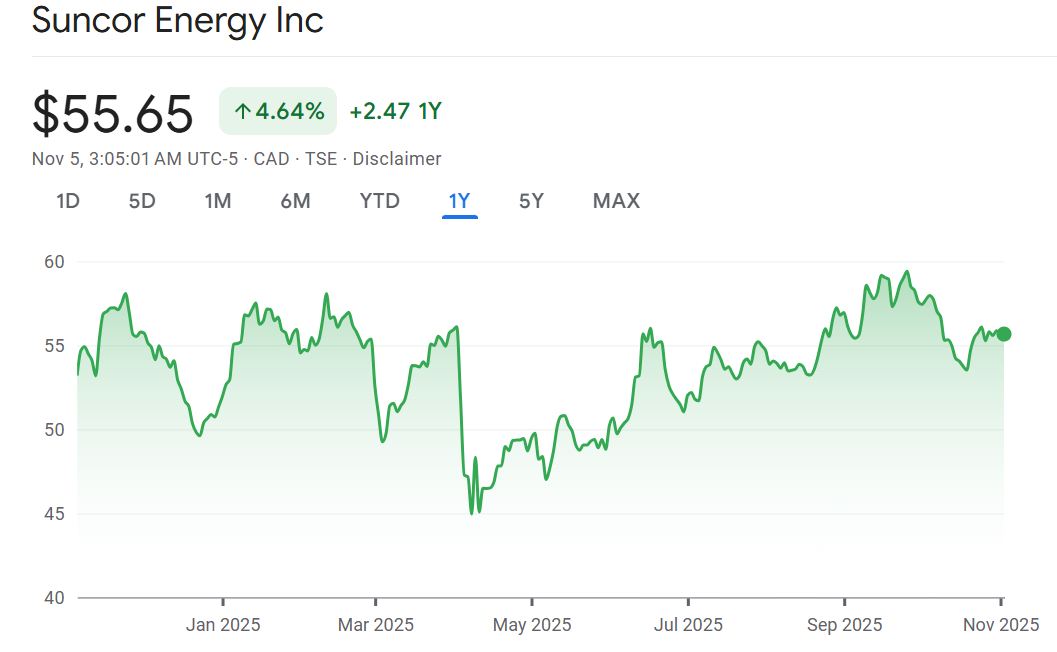
Task: Click the Jan 2025 axis label
Action: (223, 625)
